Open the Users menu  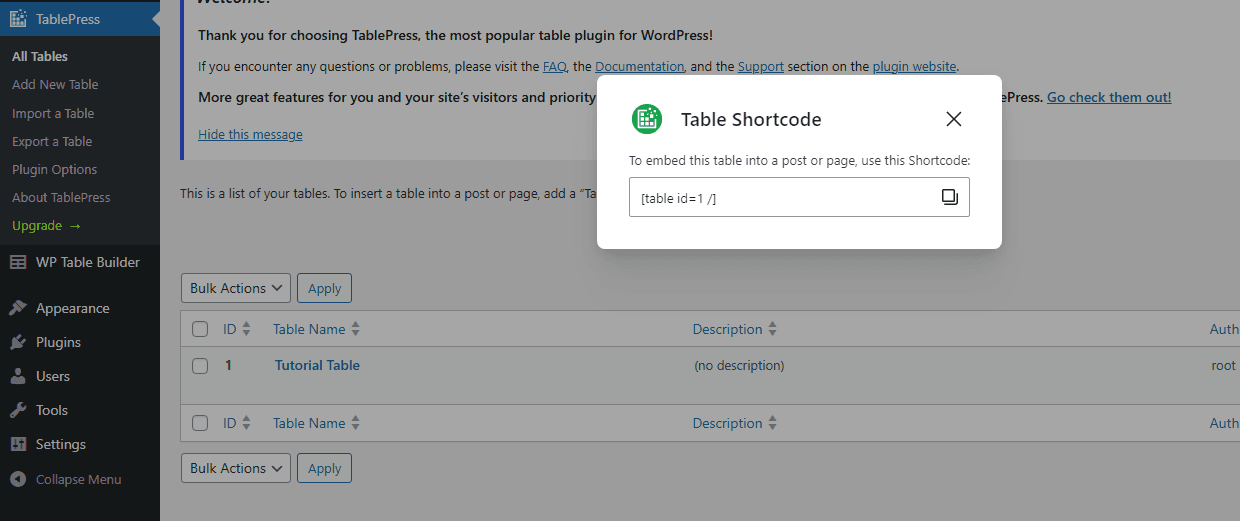[80, 376]
